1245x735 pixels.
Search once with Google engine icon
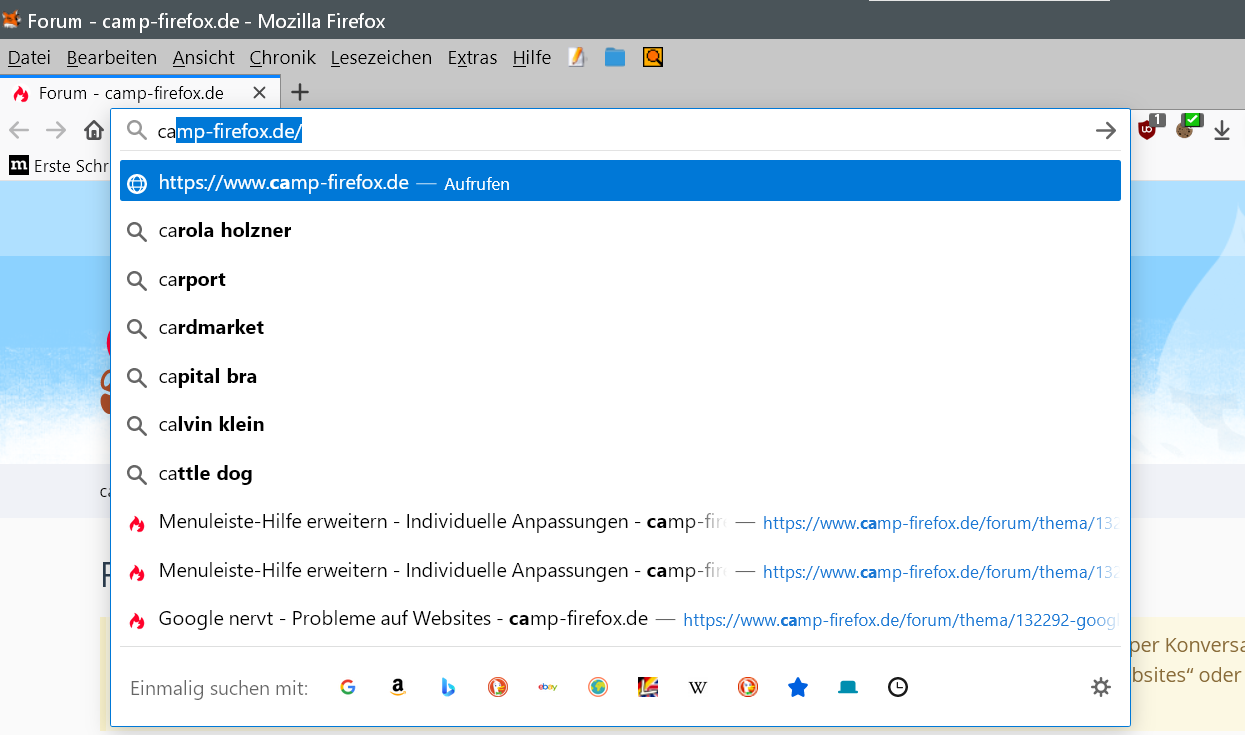pos(348,687)
